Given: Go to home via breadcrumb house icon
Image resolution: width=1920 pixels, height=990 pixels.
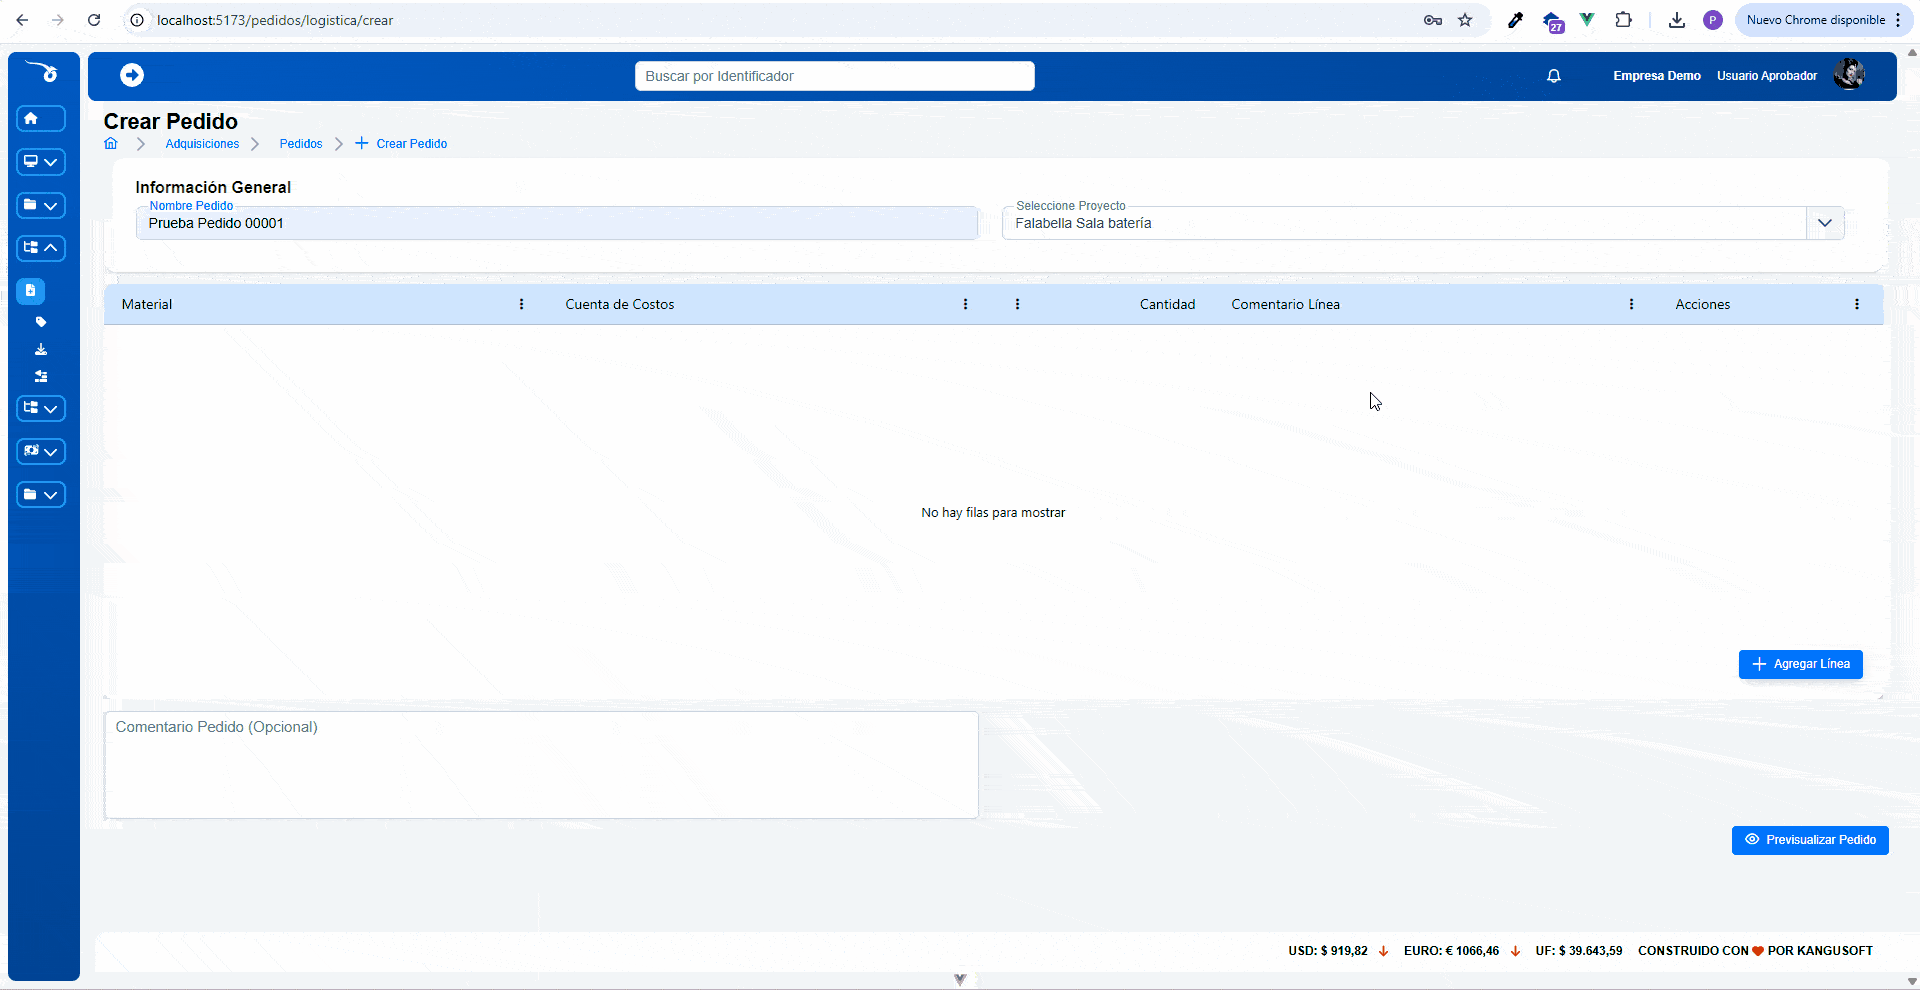Looking at the screenshot, I should click(111, 144).
